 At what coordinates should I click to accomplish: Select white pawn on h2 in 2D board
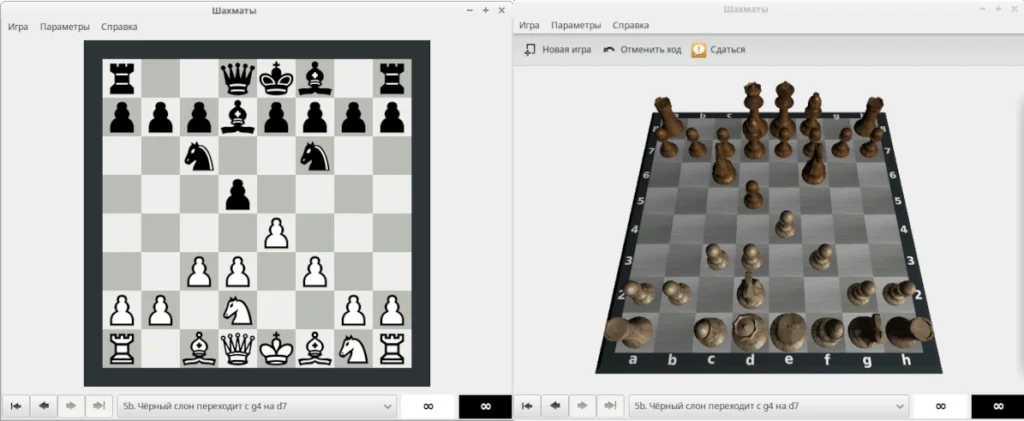392,310
